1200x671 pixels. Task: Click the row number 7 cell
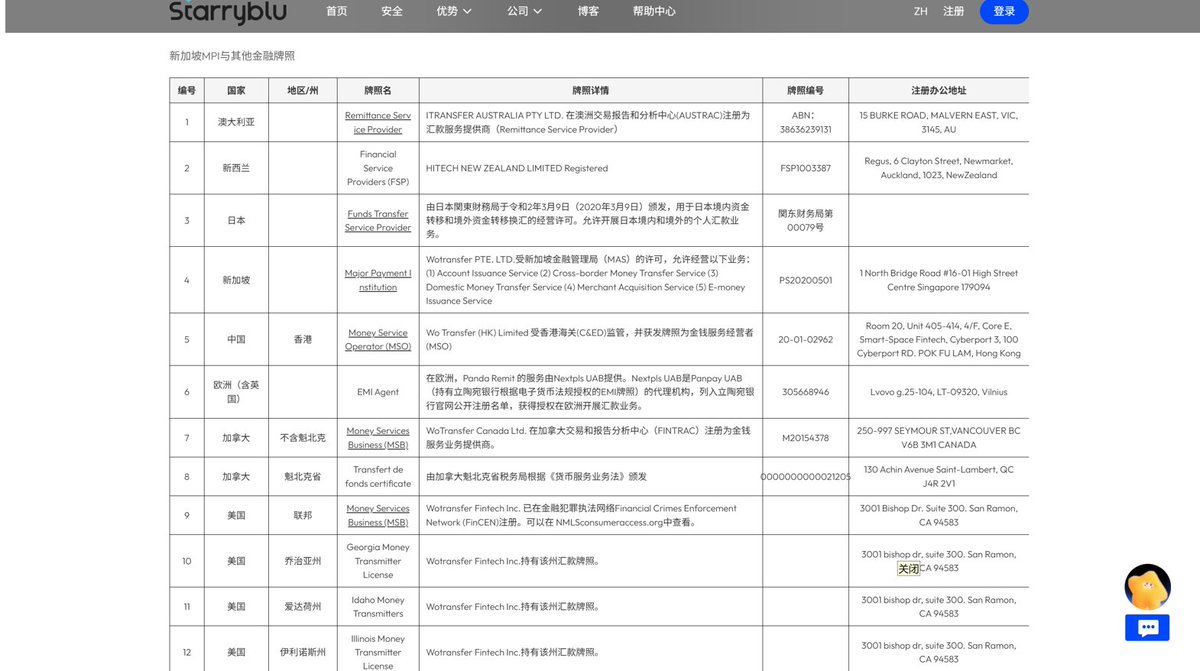[186, 437]
